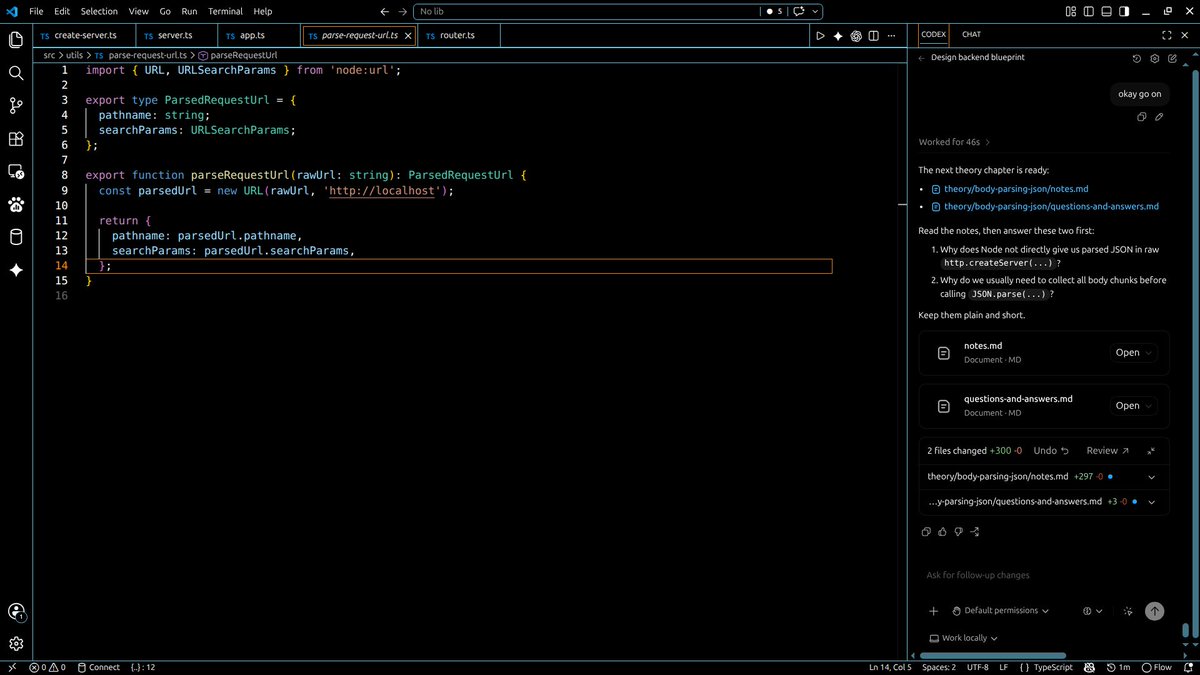The image size is (1200, 675).
Task: Click the sparkle icon in editor toolbar
Action: (838, 36)
